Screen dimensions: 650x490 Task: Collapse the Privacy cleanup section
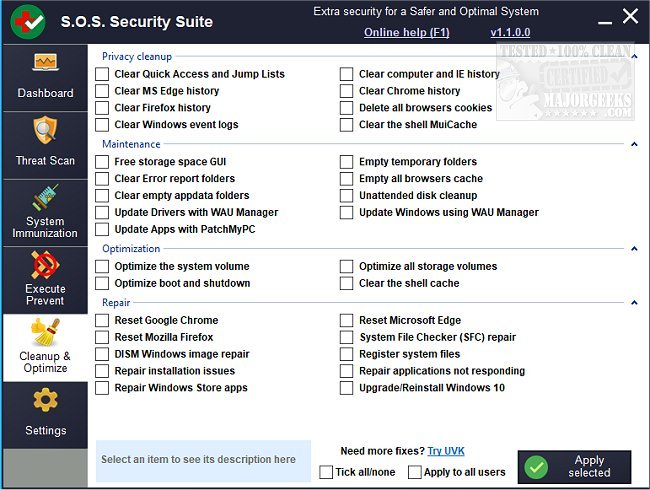coord(634,57)
